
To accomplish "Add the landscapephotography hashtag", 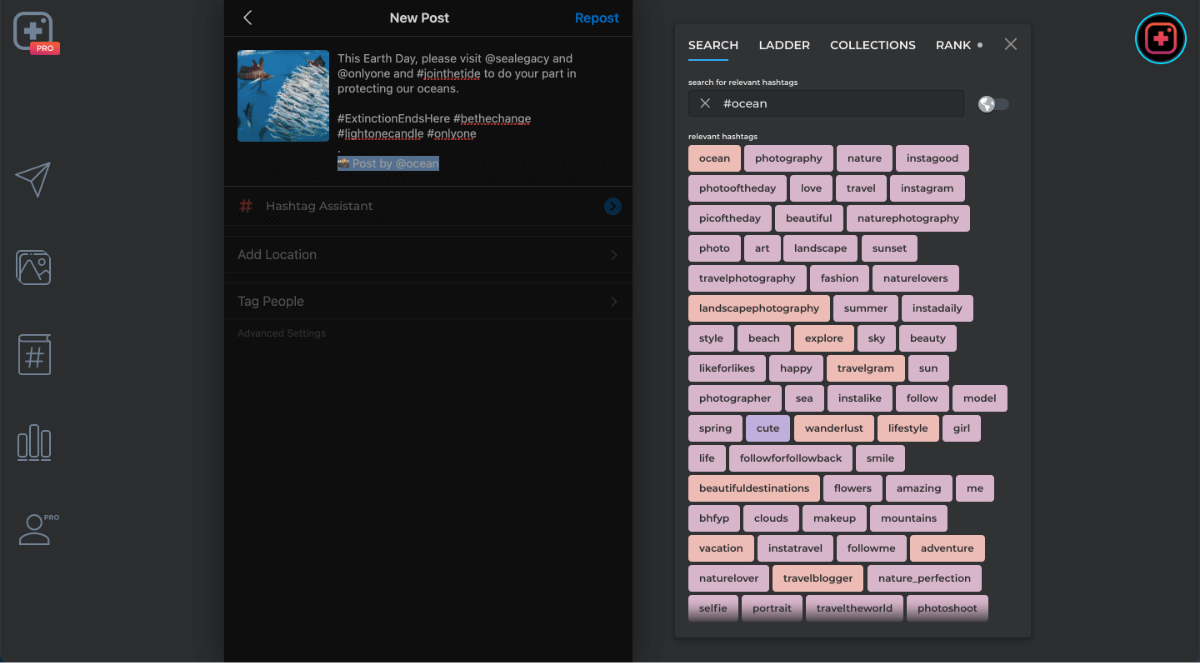I will pyautogui.click(x=758, y=308).
